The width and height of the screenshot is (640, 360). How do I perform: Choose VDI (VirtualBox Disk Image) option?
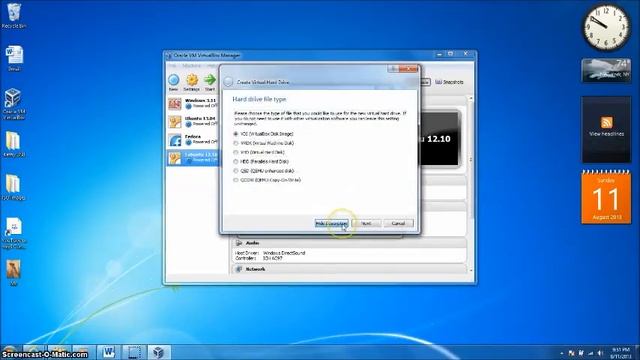pyautogui.click(x=264, y=134)
